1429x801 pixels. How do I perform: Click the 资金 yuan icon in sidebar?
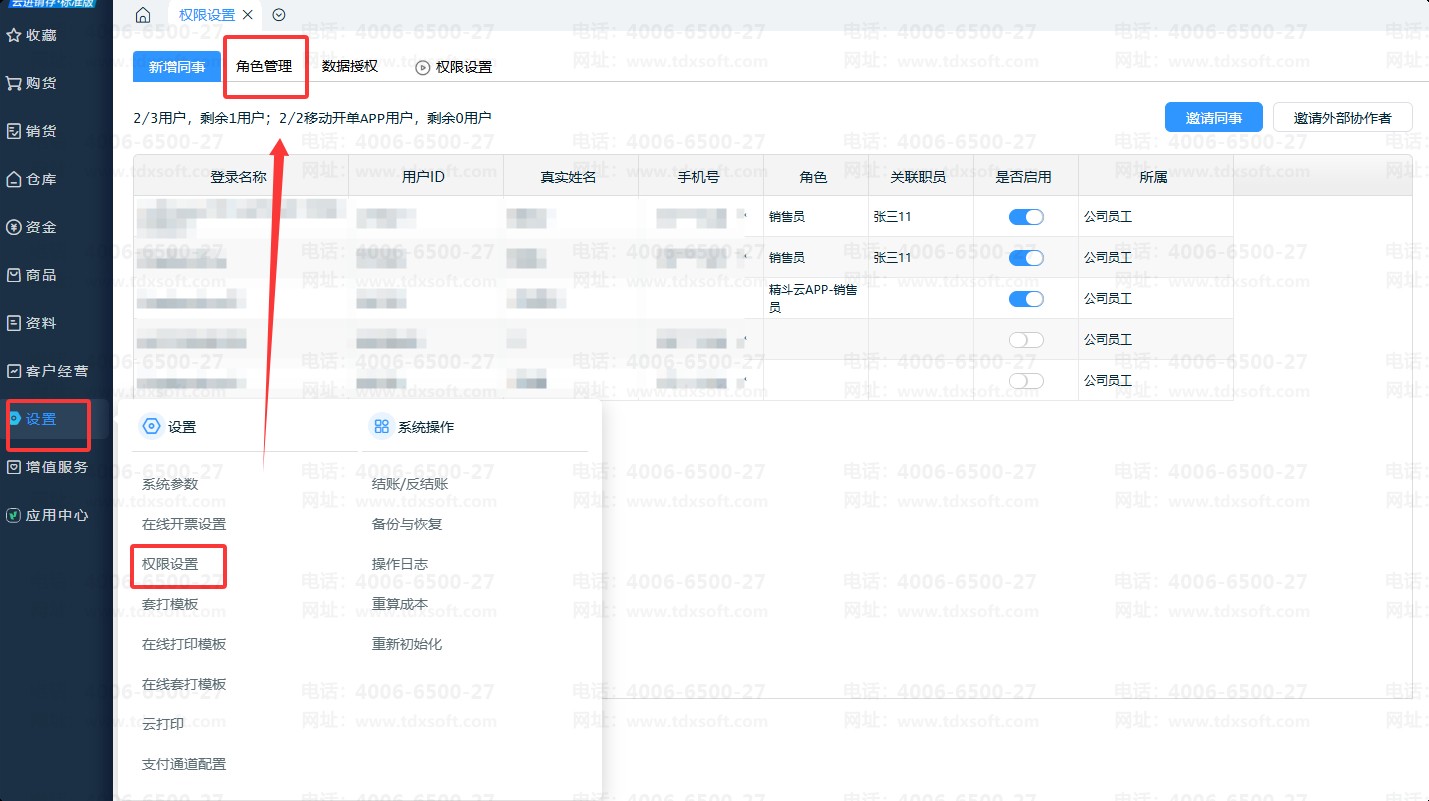[x=14, y=227]
